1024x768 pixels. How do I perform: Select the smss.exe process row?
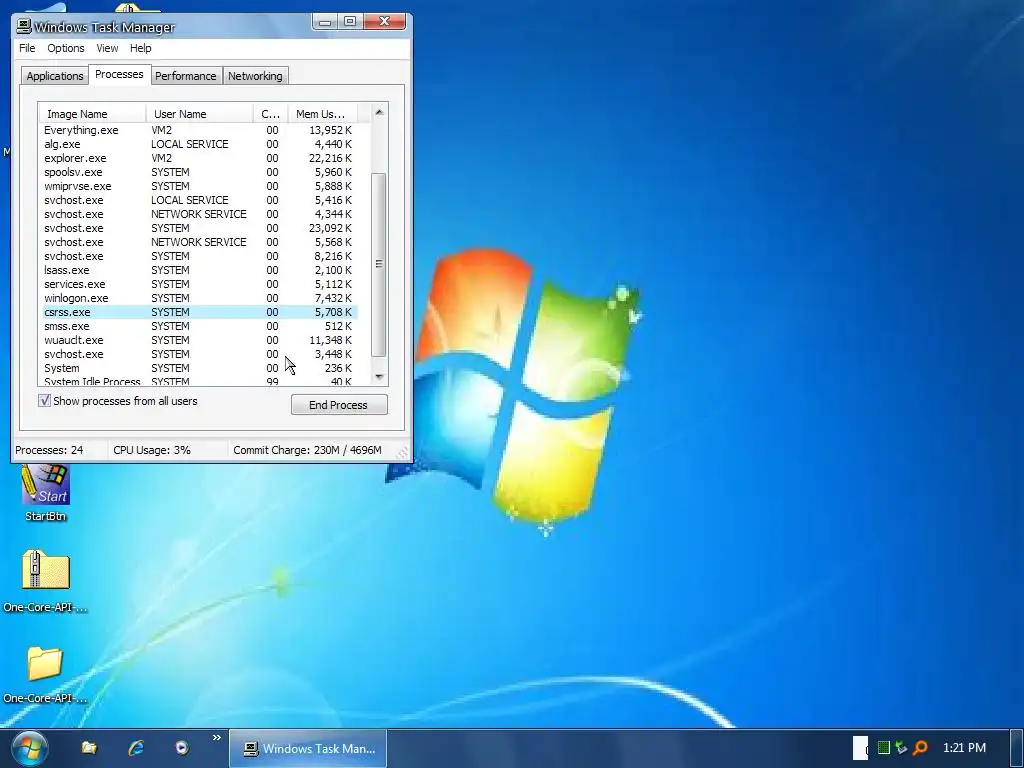click(x=200, y=327)
